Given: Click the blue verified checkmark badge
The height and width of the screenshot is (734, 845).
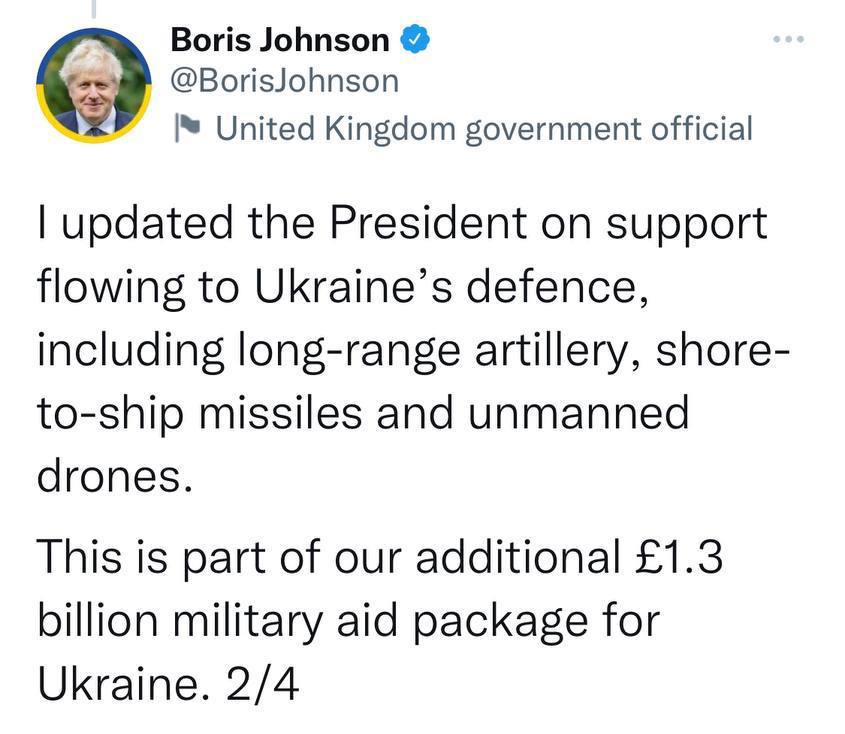Looking at the screenshot, I should [415, 41].
